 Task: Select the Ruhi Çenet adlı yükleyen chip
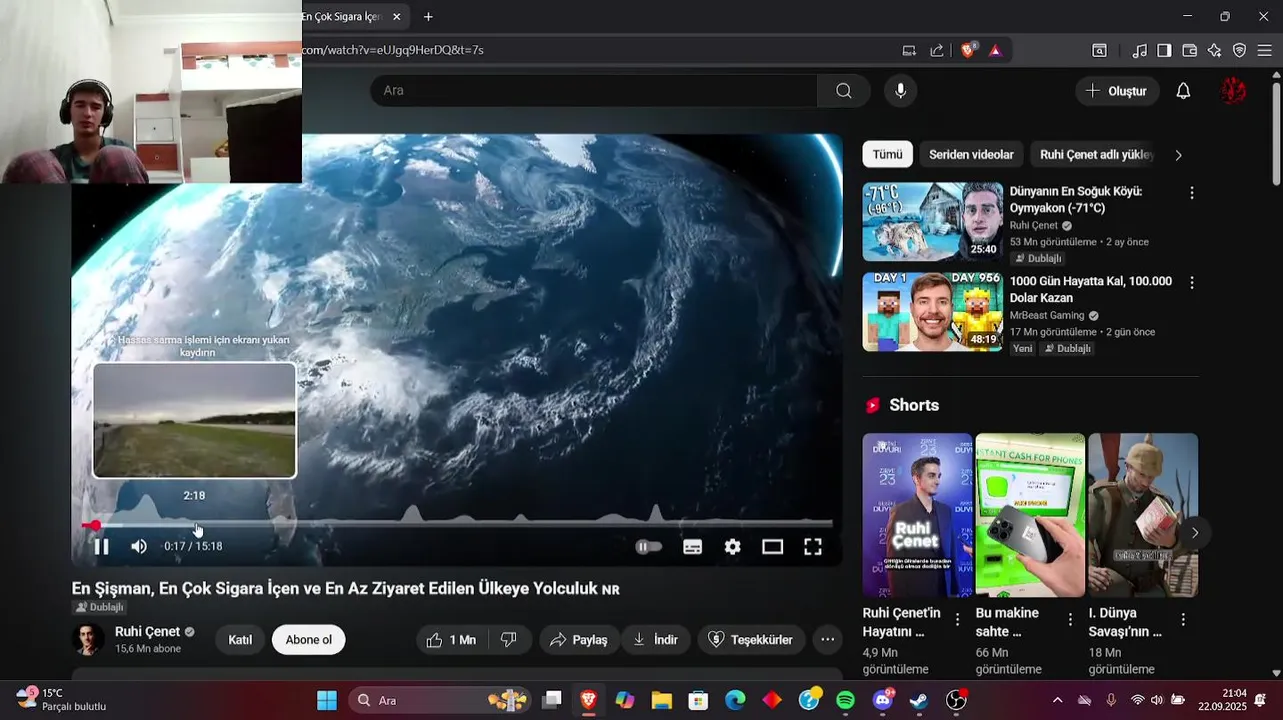pyautogui.click(x=1096, y=154)
